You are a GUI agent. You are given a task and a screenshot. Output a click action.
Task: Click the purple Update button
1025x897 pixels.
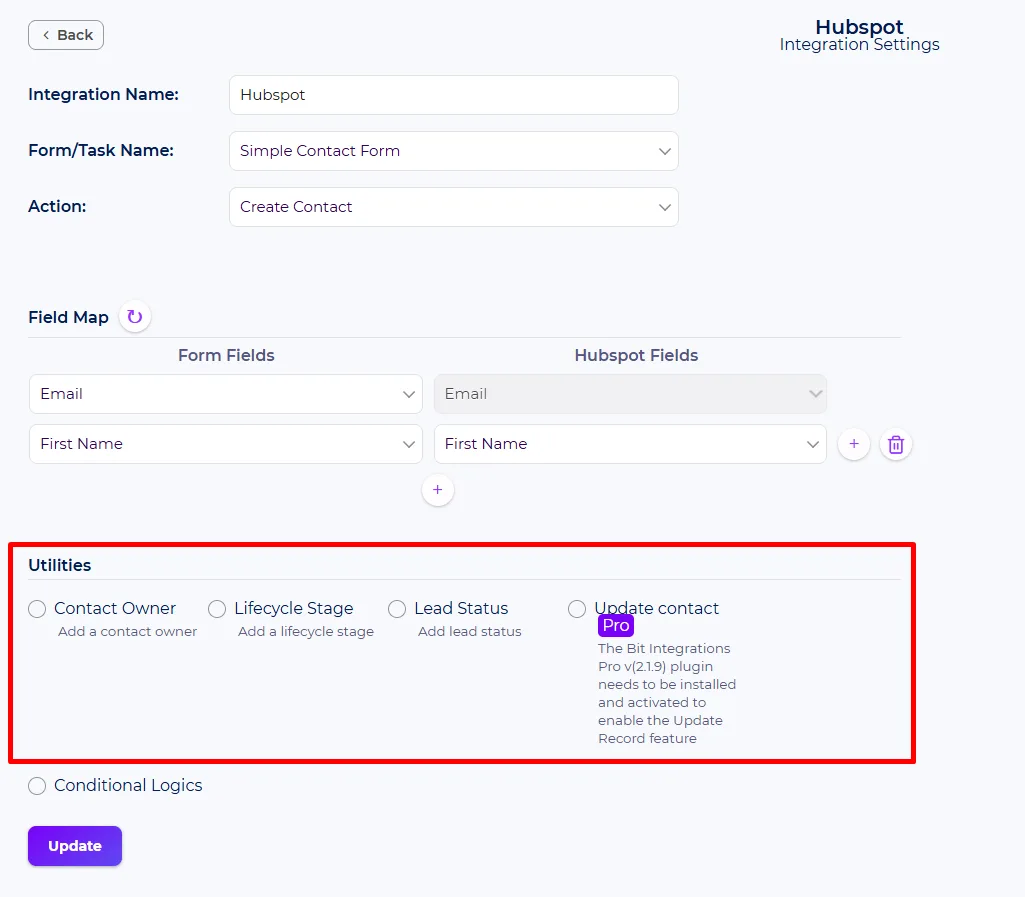75,846
